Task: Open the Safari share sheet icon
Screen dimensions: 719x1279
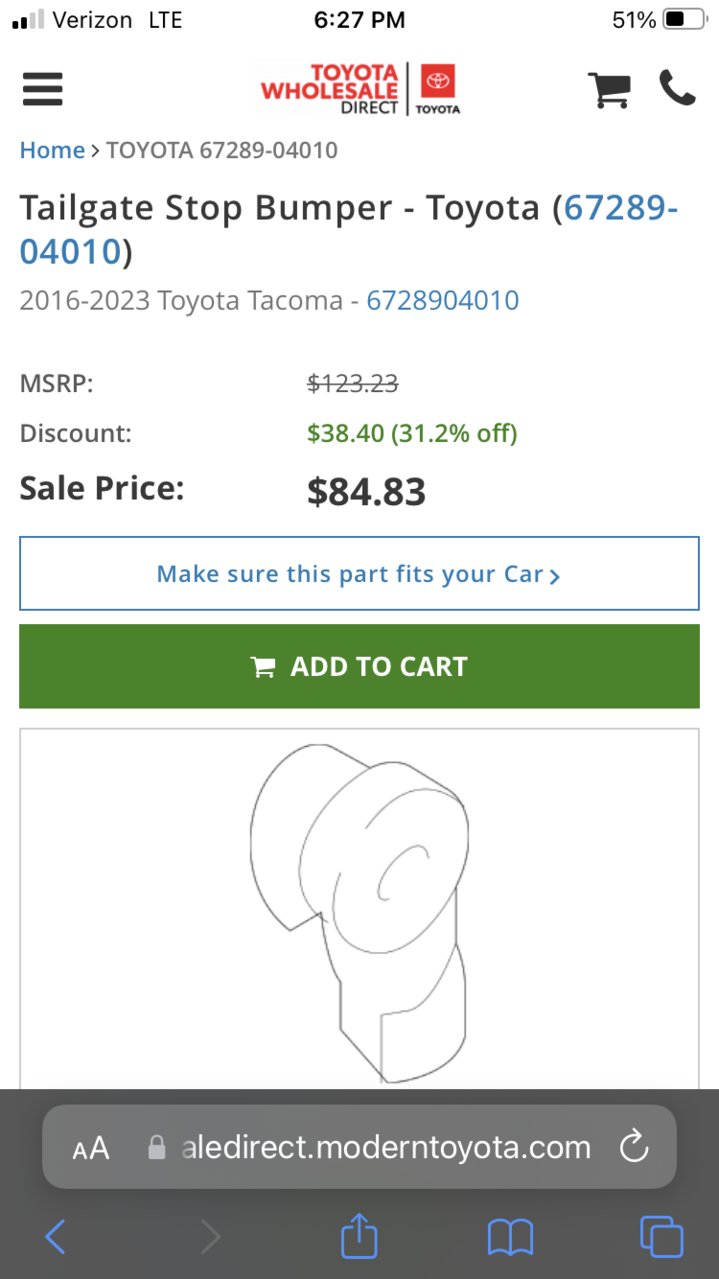Action: (359, 1237)
